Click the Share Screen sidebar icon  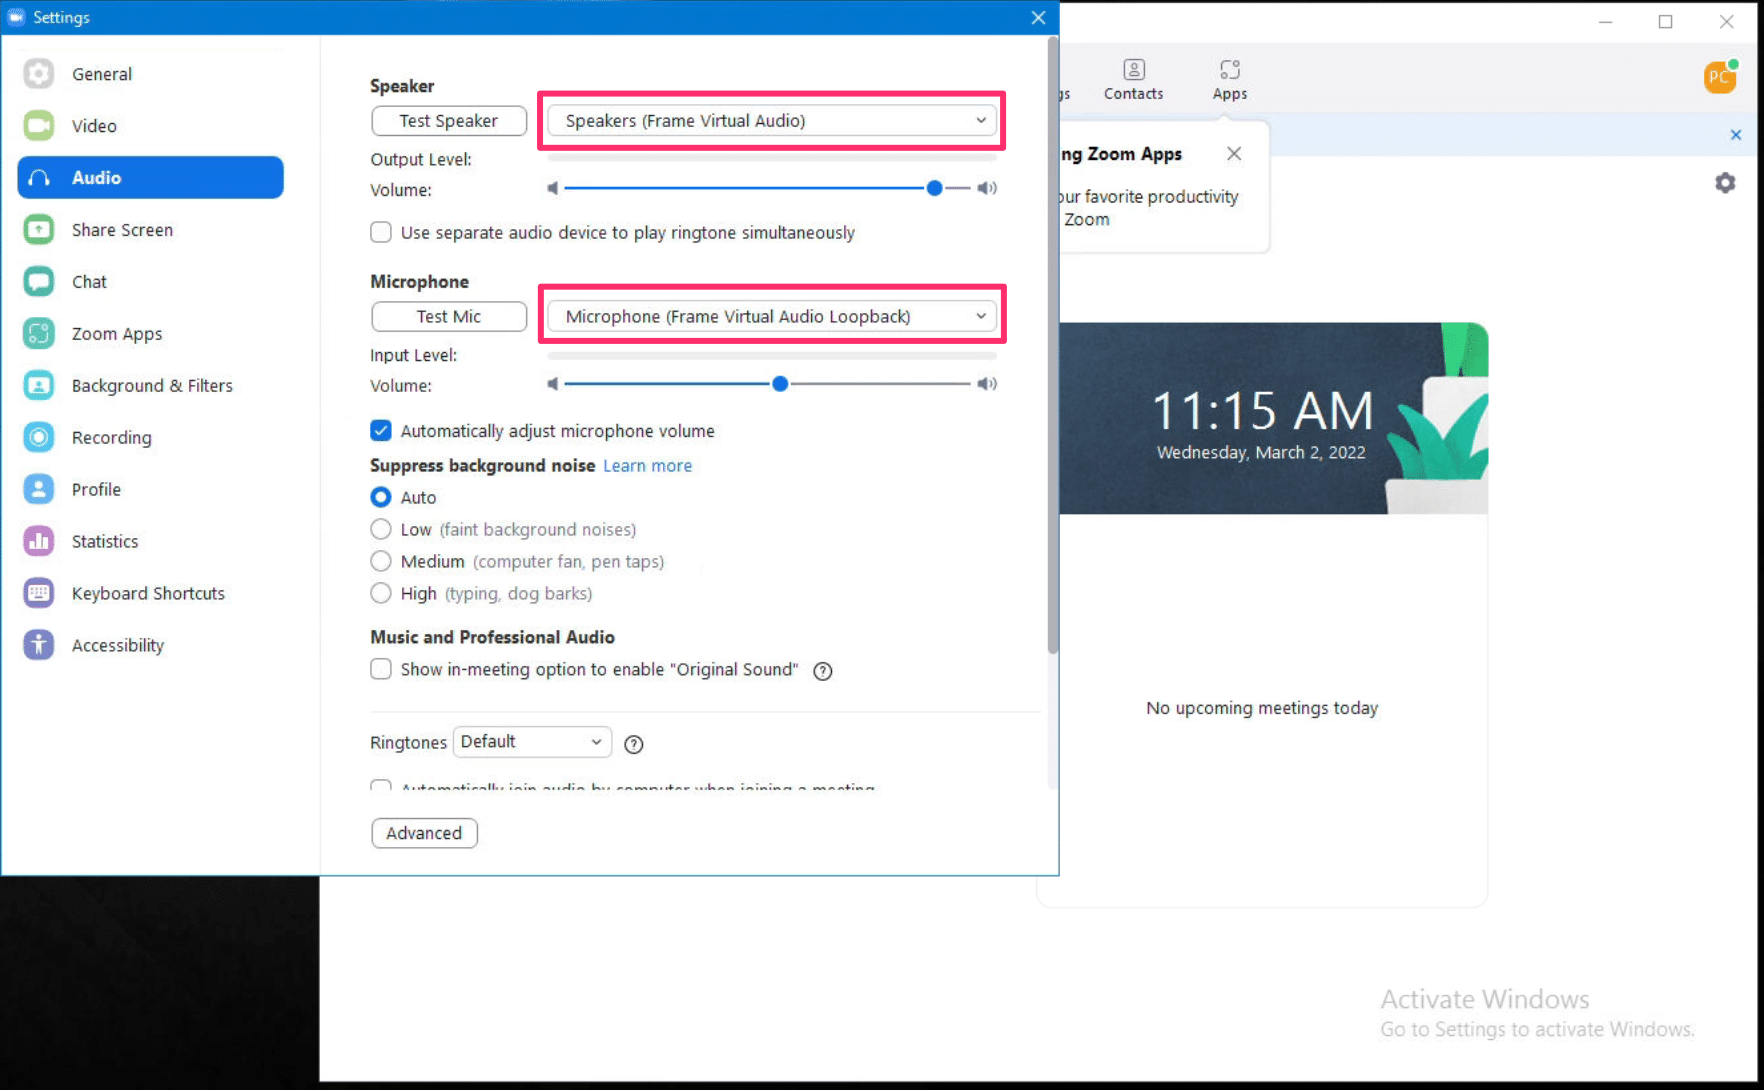[x=38, y=230]
